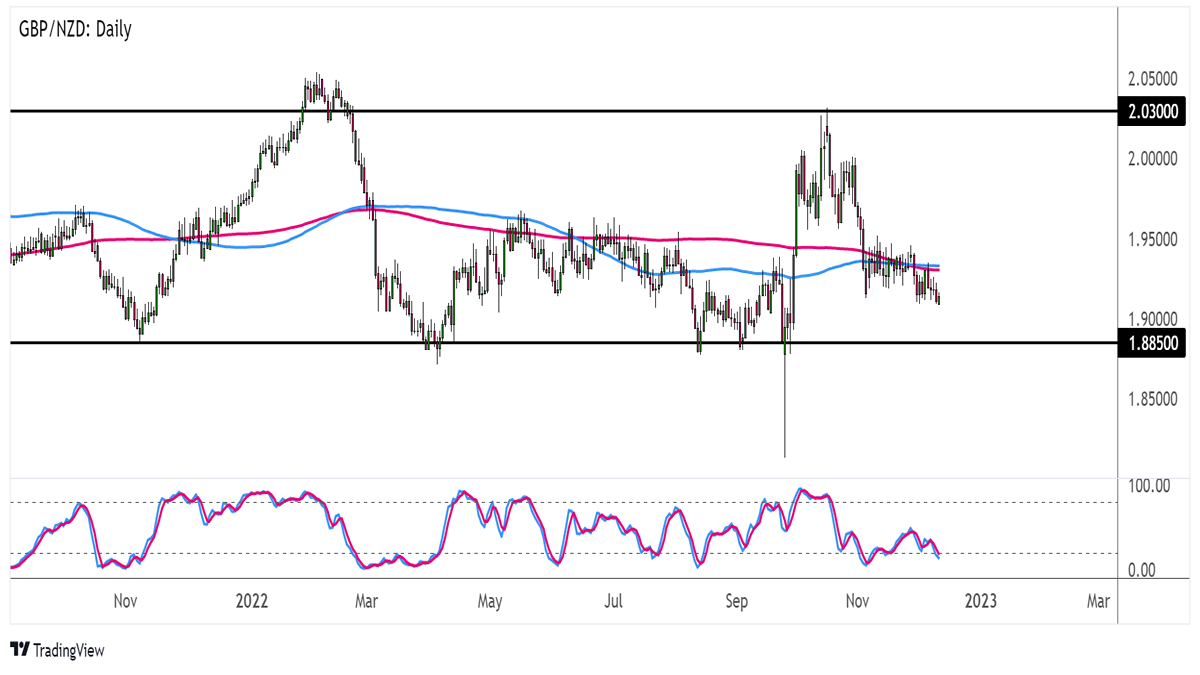Click the 1.90000 price axis label

pos(1154,319)
